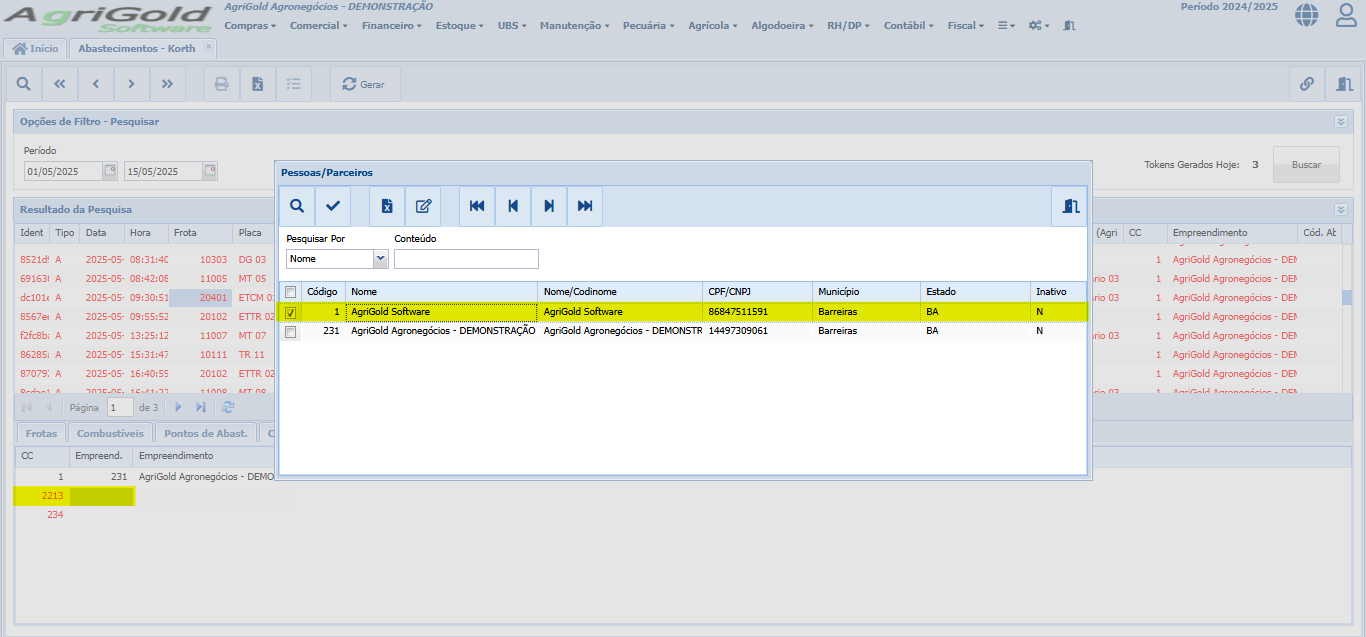The height and width of the screenshot is (637, 1366).
Task: Open the gears settings dropdown
Action: pos(1038,25)
